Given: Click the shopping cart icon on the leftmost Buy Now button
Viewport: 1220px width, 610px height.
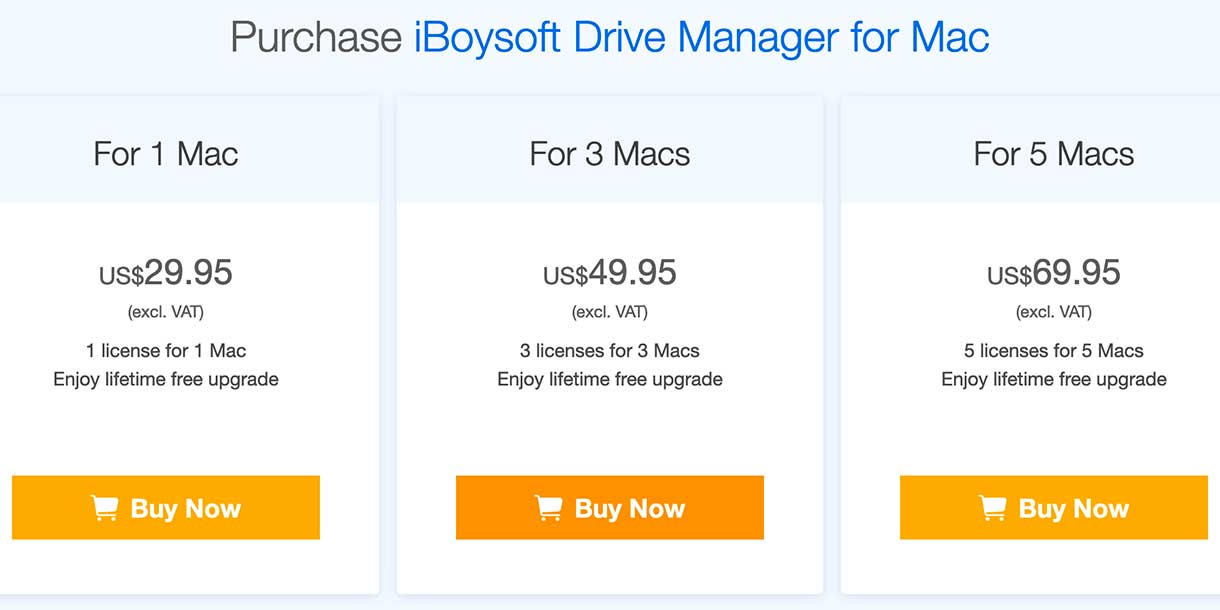Looking at the screenshot, I should point(103,507).
